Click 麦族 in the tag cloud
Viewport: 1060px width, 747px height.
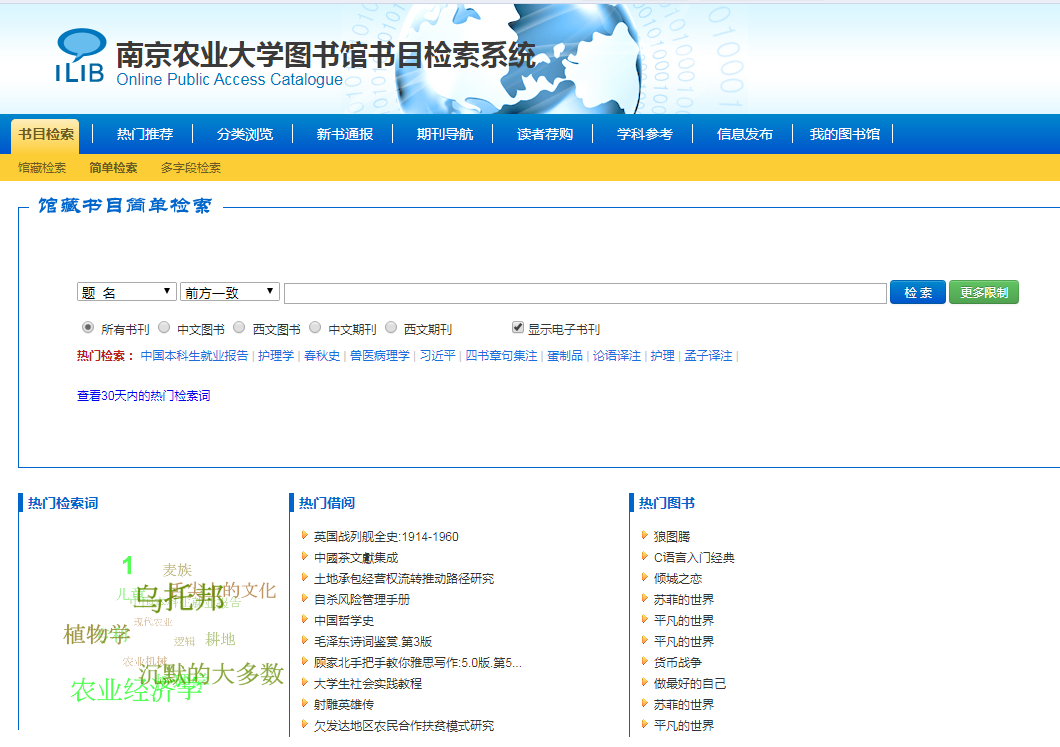[x=177, y=570]
